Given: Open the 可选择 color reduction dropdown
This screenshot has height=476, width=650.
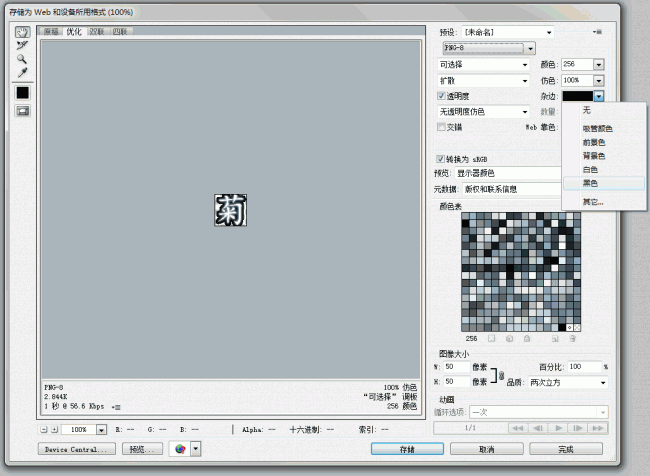Looking at the screenshot, I should (x=484, y=65).
